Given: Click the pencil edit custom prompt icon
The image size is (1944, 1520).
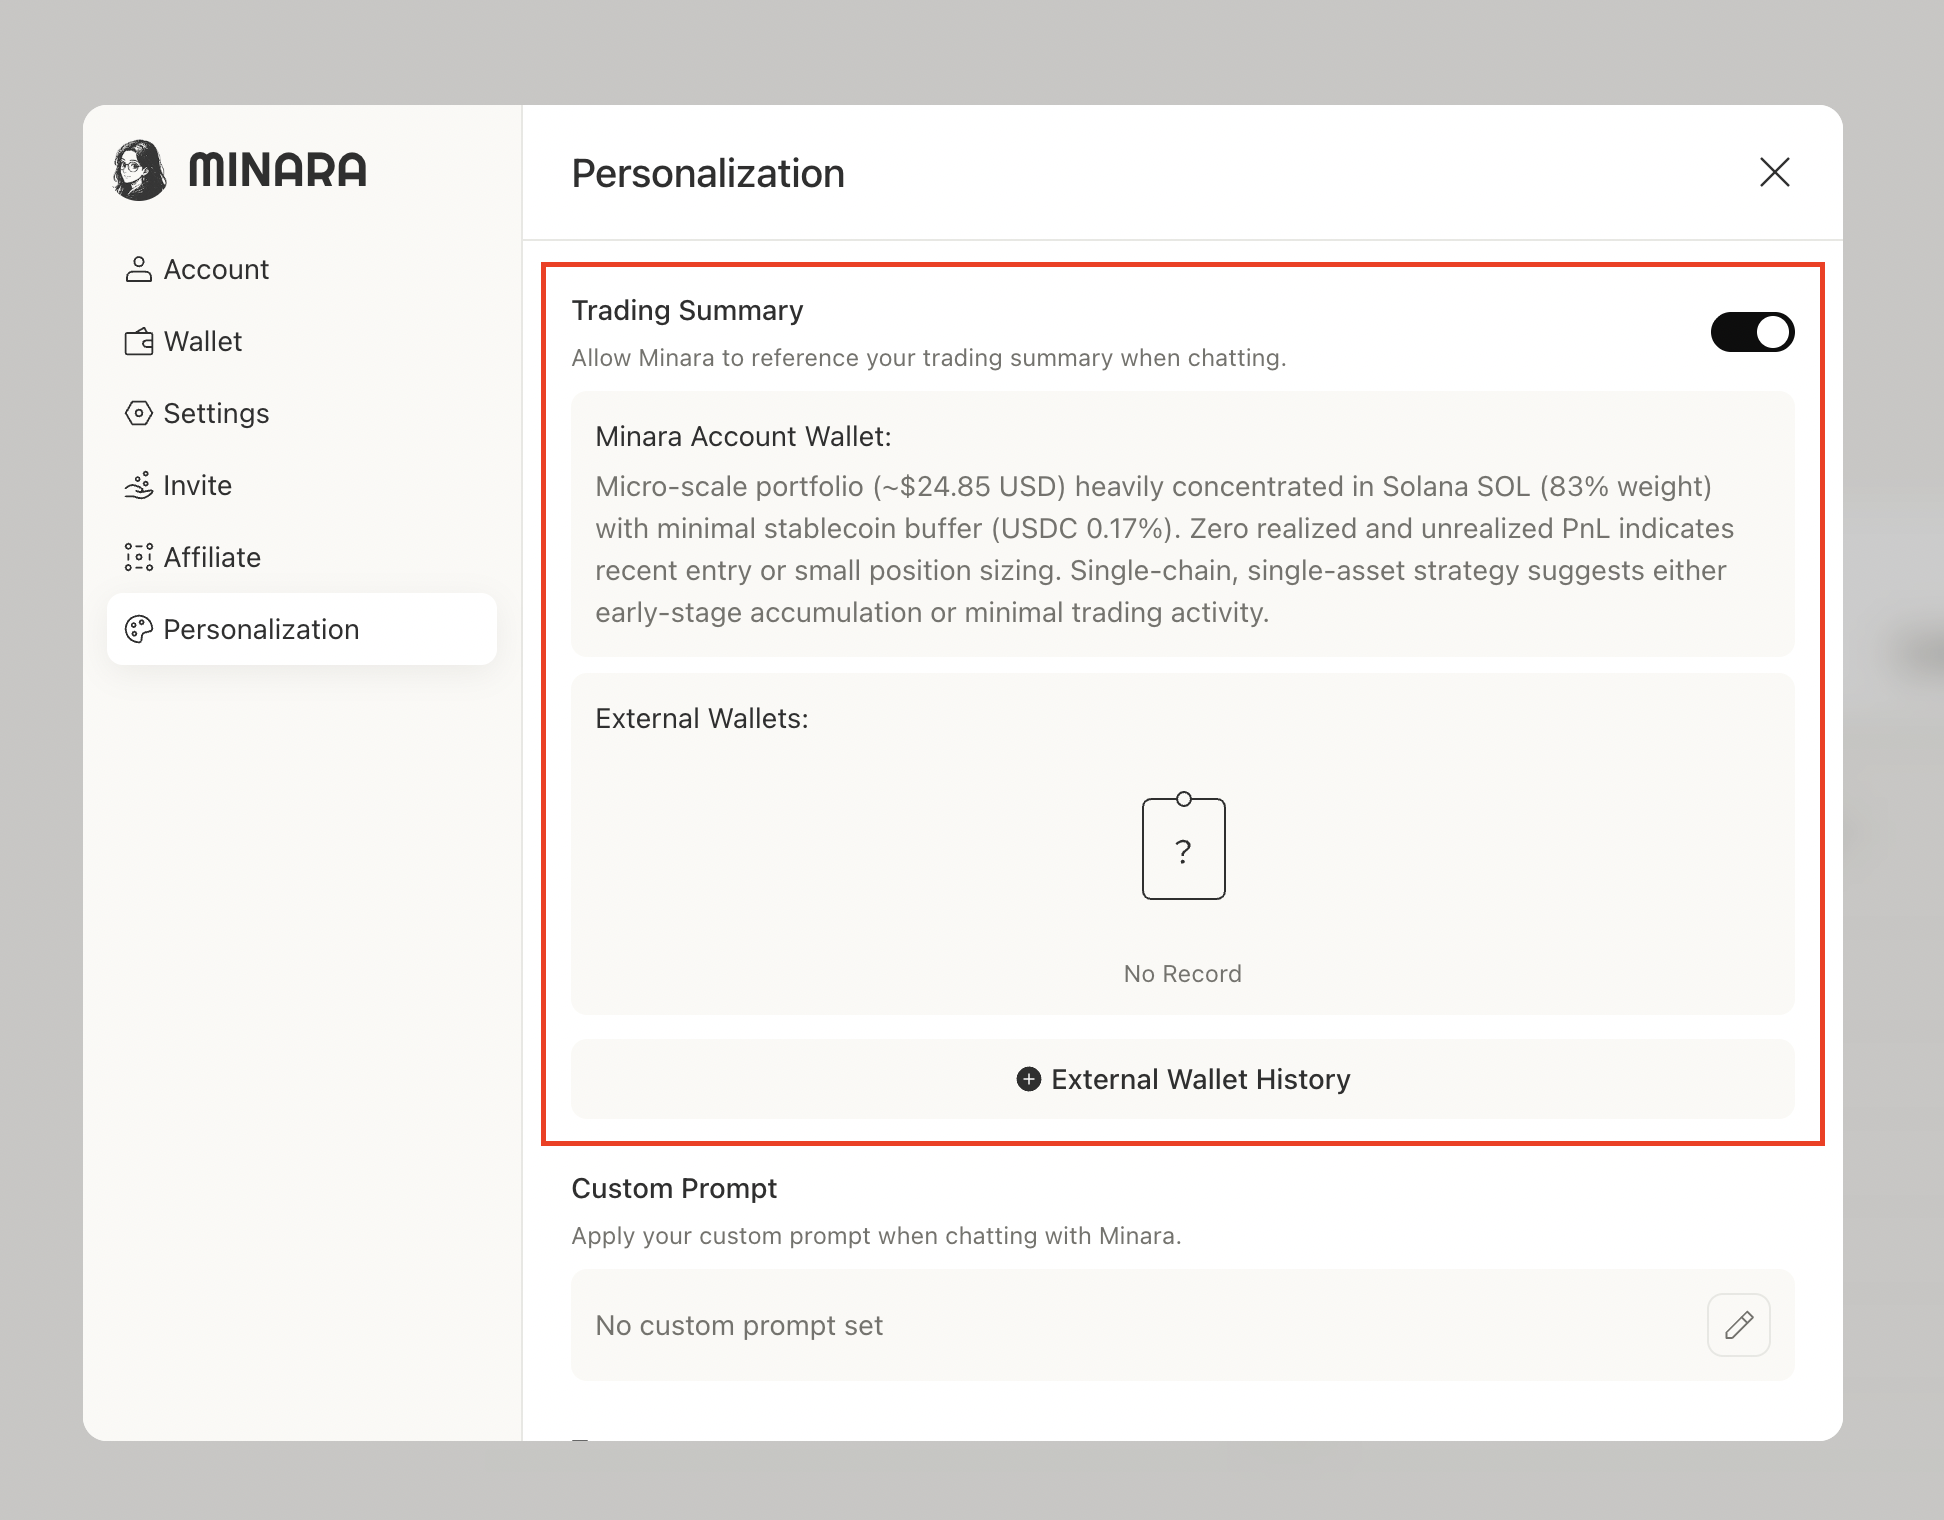Looking at the screenshot, I should (1738, 1325).
